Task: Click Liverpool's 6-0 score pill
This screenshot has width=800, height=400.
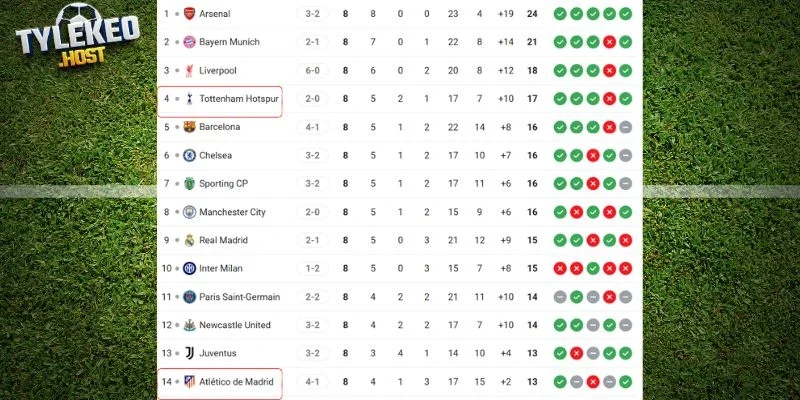Action: (x=312, y=71)
